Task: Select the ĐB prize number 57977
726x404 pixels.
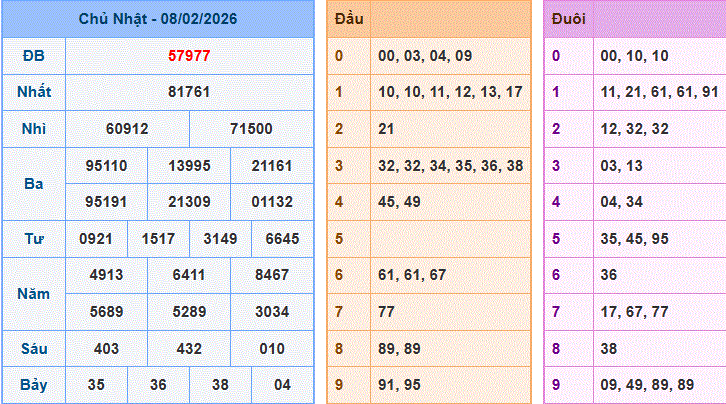Action: coord(189,56)
